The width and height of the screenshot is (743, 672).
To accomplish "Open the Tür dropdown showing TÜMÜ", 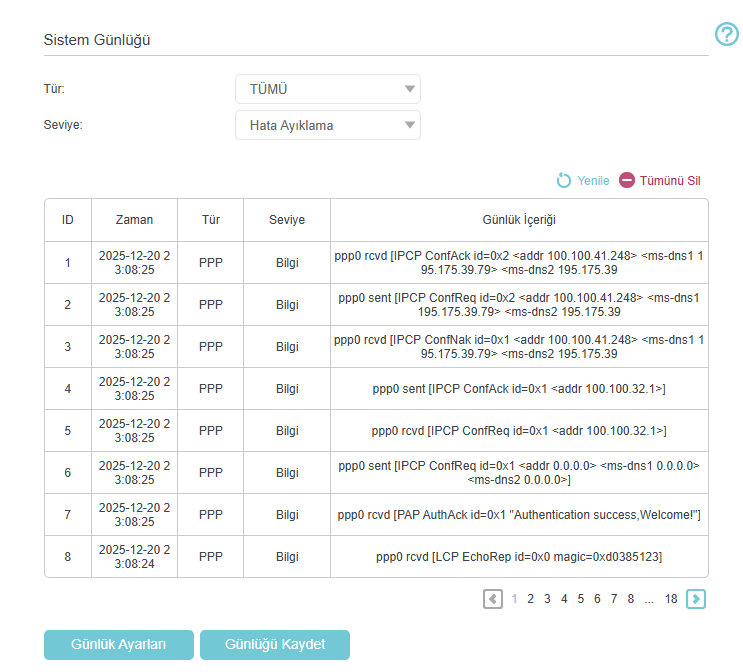I will point(327,89).
